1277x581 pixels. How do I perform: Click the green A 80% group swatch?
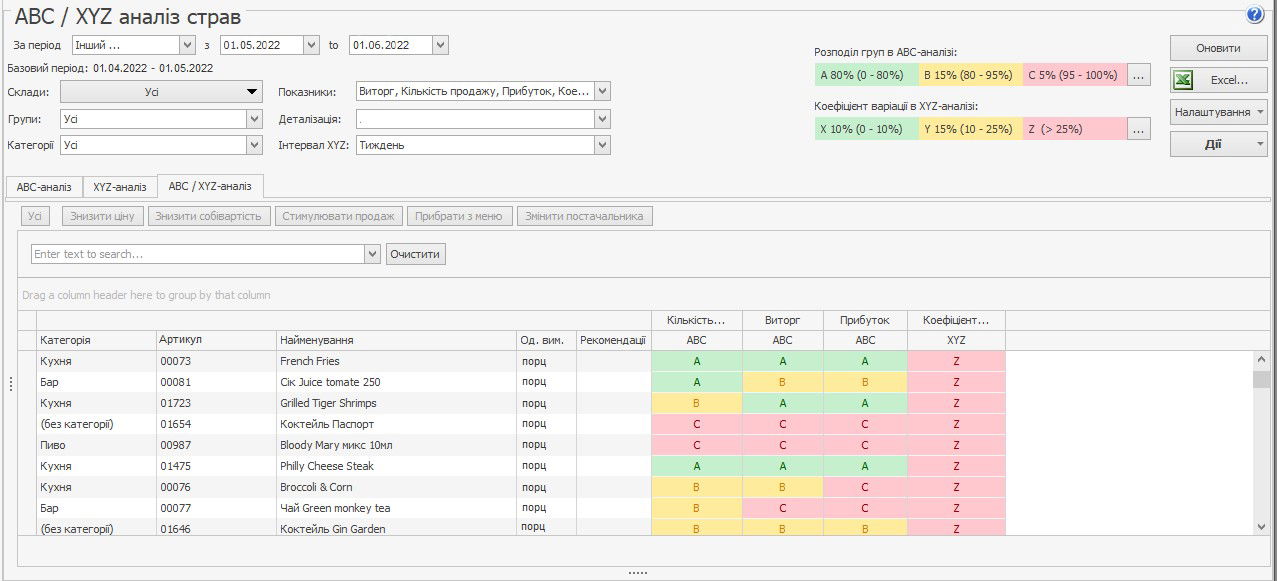click(x=866, y=75)
